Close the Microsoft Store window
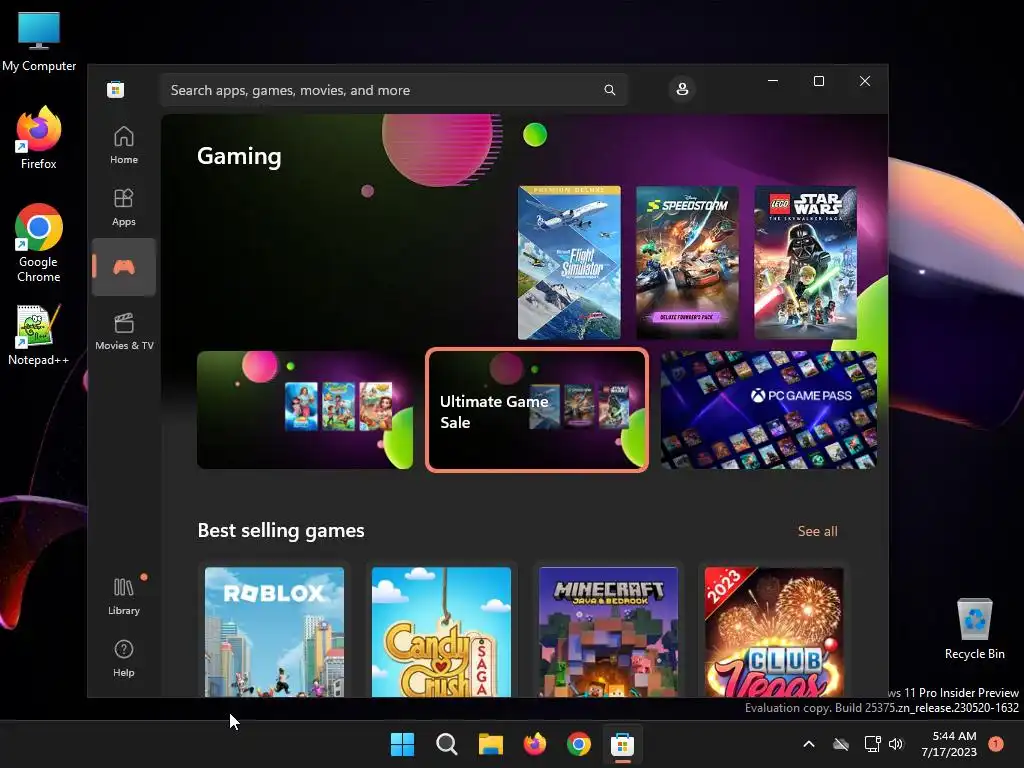Image resolution: width=1024 pixels, height=768 pixels. tap(865, 81)
